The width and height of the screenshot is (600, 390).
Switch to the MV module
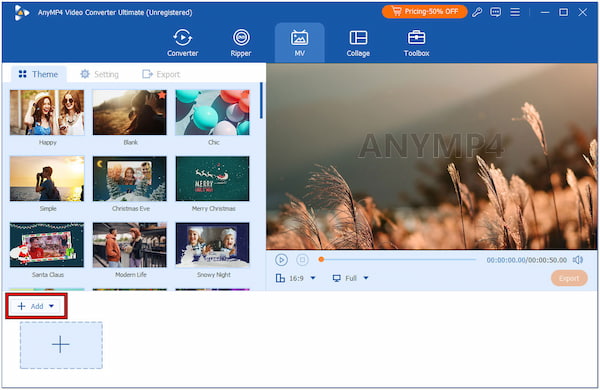coord(299,43)
